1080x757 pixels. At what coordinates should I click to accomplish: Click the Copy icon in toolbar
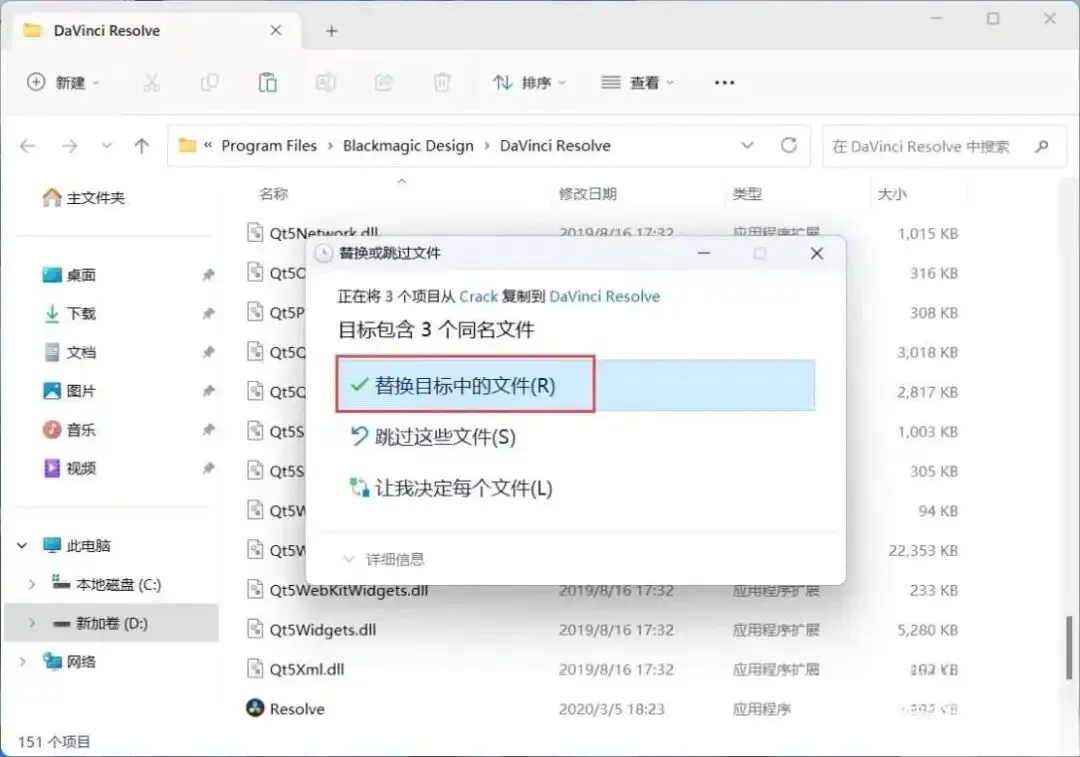[209, 83]
